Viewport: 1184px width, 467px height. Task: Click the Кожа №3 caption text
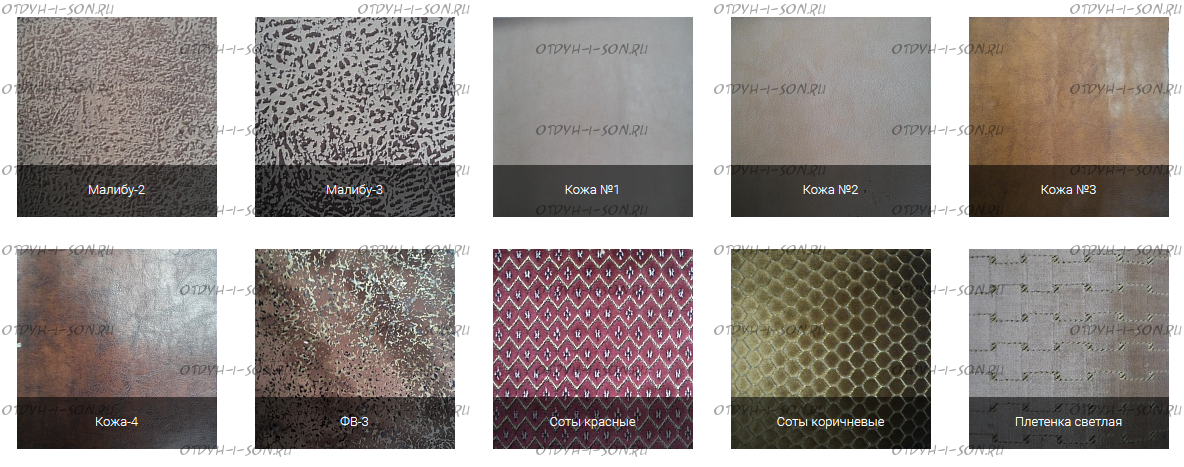click(x=1068, y=190)
